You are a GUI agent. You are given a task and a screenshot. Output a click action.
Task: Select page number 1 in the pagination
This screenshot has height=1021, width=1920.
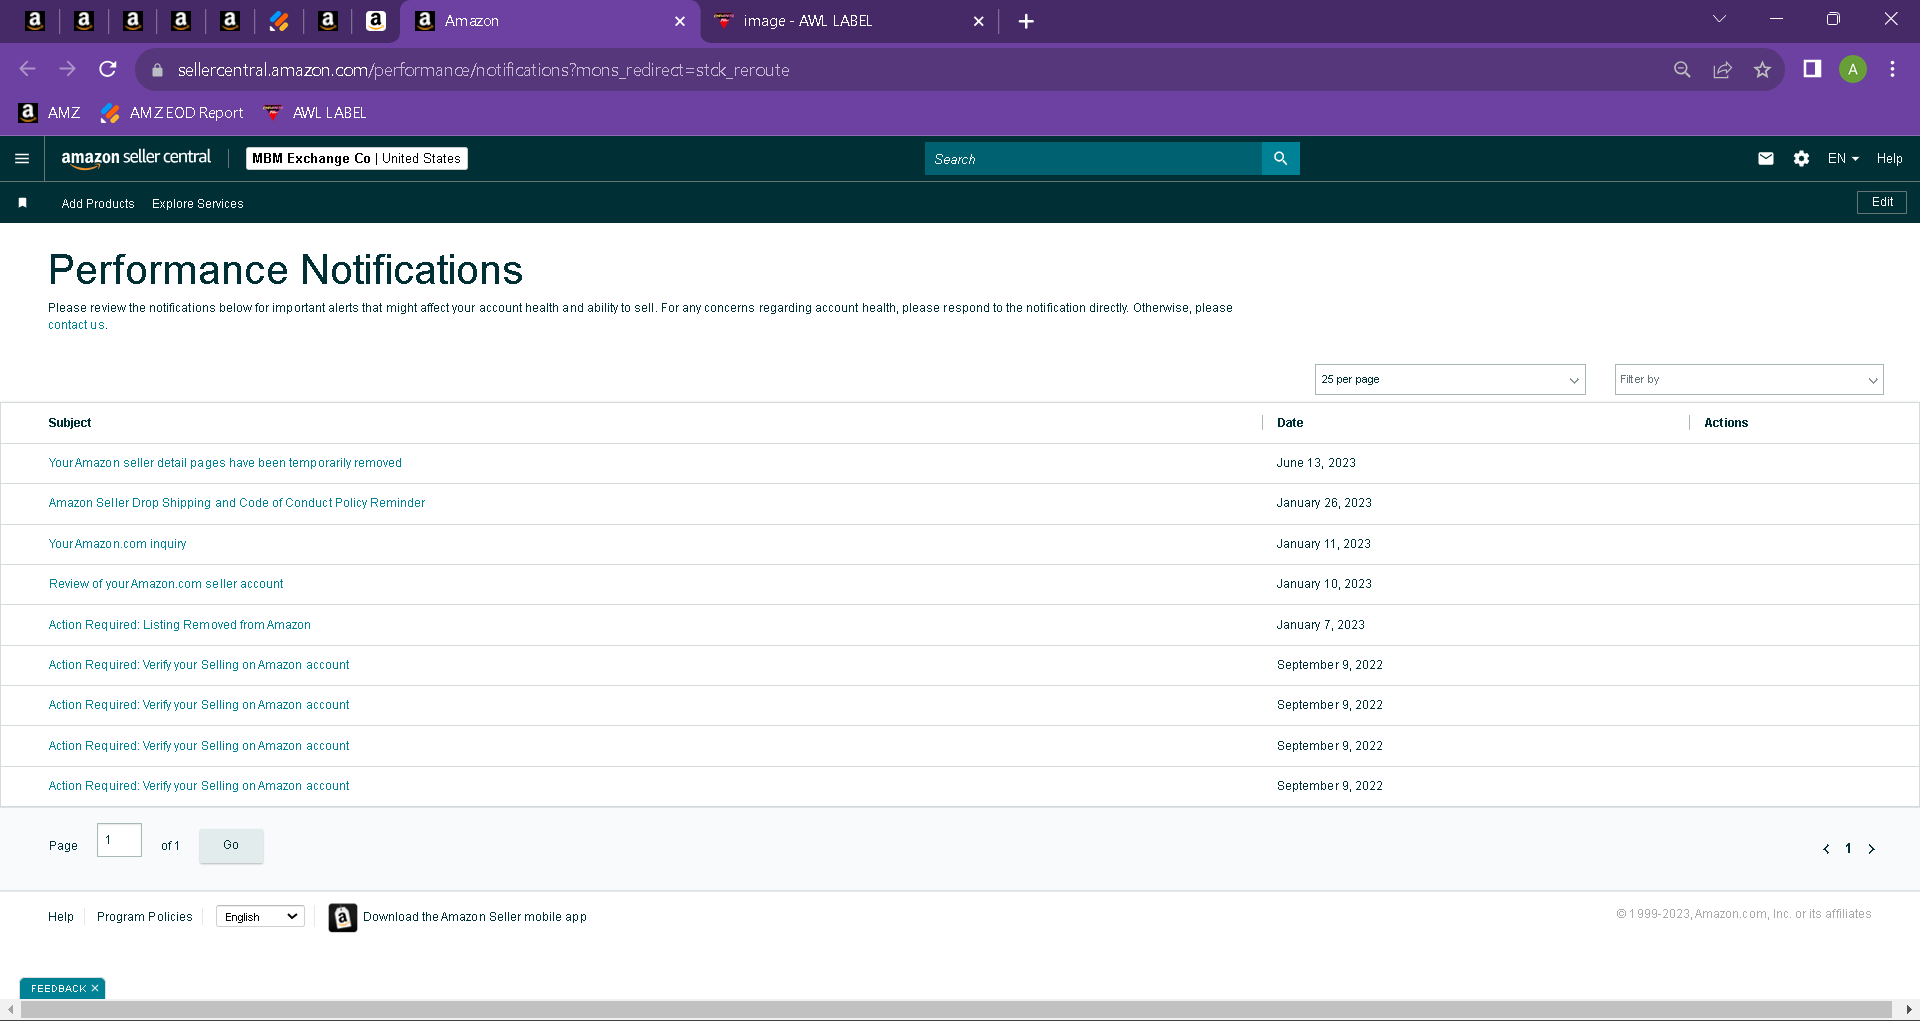tap(1848, 849)
